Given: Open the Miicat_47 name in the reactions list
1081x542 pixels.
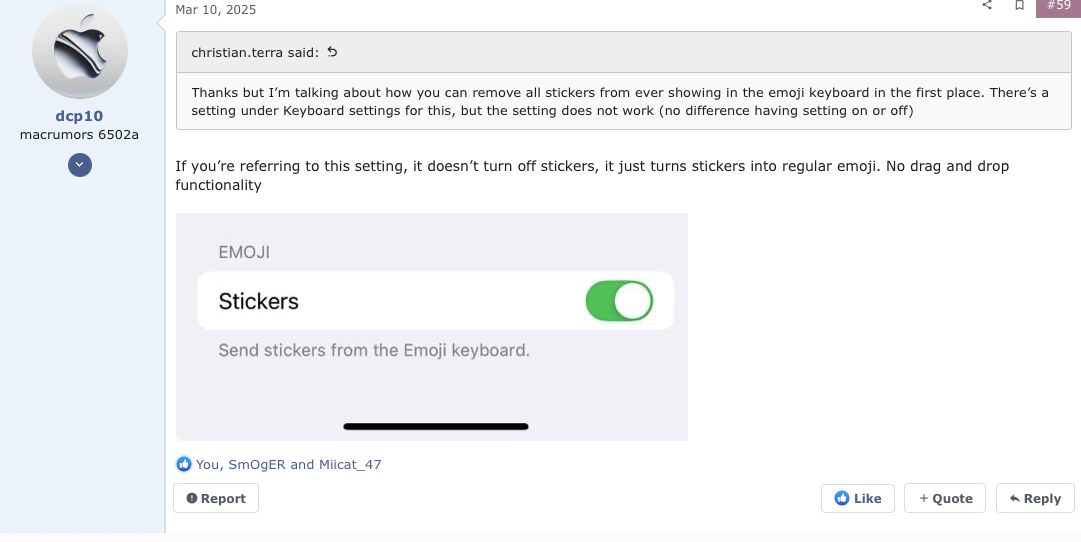Looking at the screenshot, I should coord(350,464).
